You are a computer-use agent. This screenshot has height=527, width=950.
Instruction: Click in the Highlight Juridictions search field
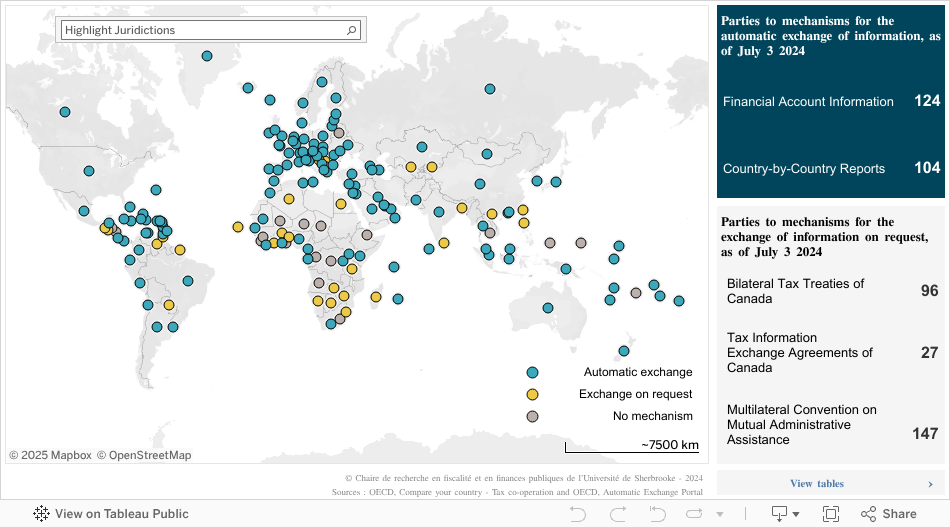200,31
